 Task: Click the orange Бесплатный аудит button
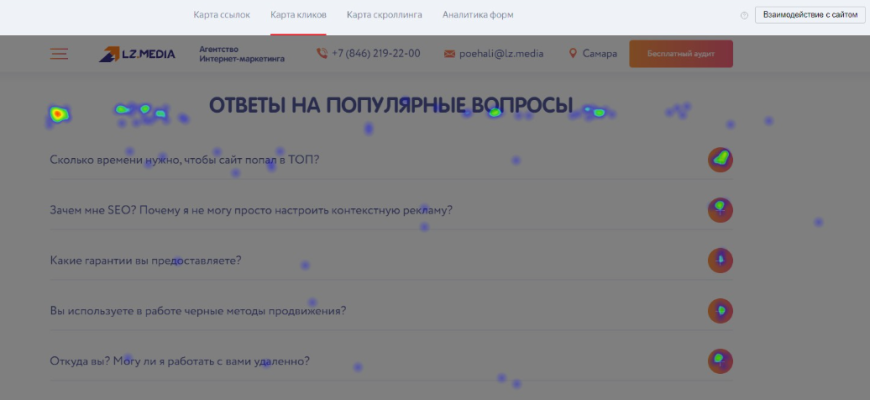click(680, 54)
